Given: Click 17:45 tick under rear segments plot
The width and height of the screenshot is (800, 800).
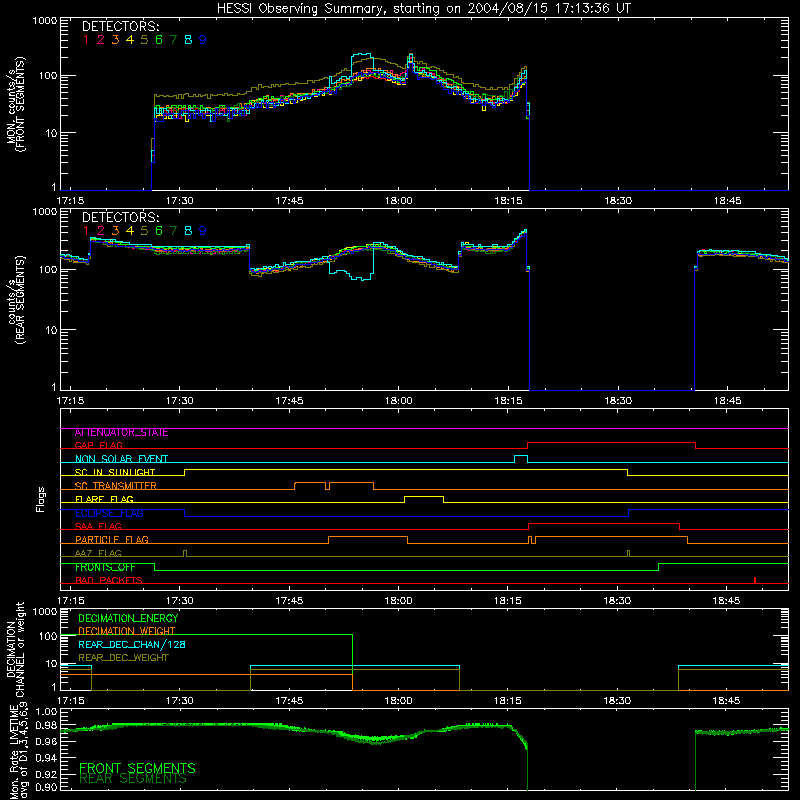Looking at the screenshot, I should click(x=289, y=401).
